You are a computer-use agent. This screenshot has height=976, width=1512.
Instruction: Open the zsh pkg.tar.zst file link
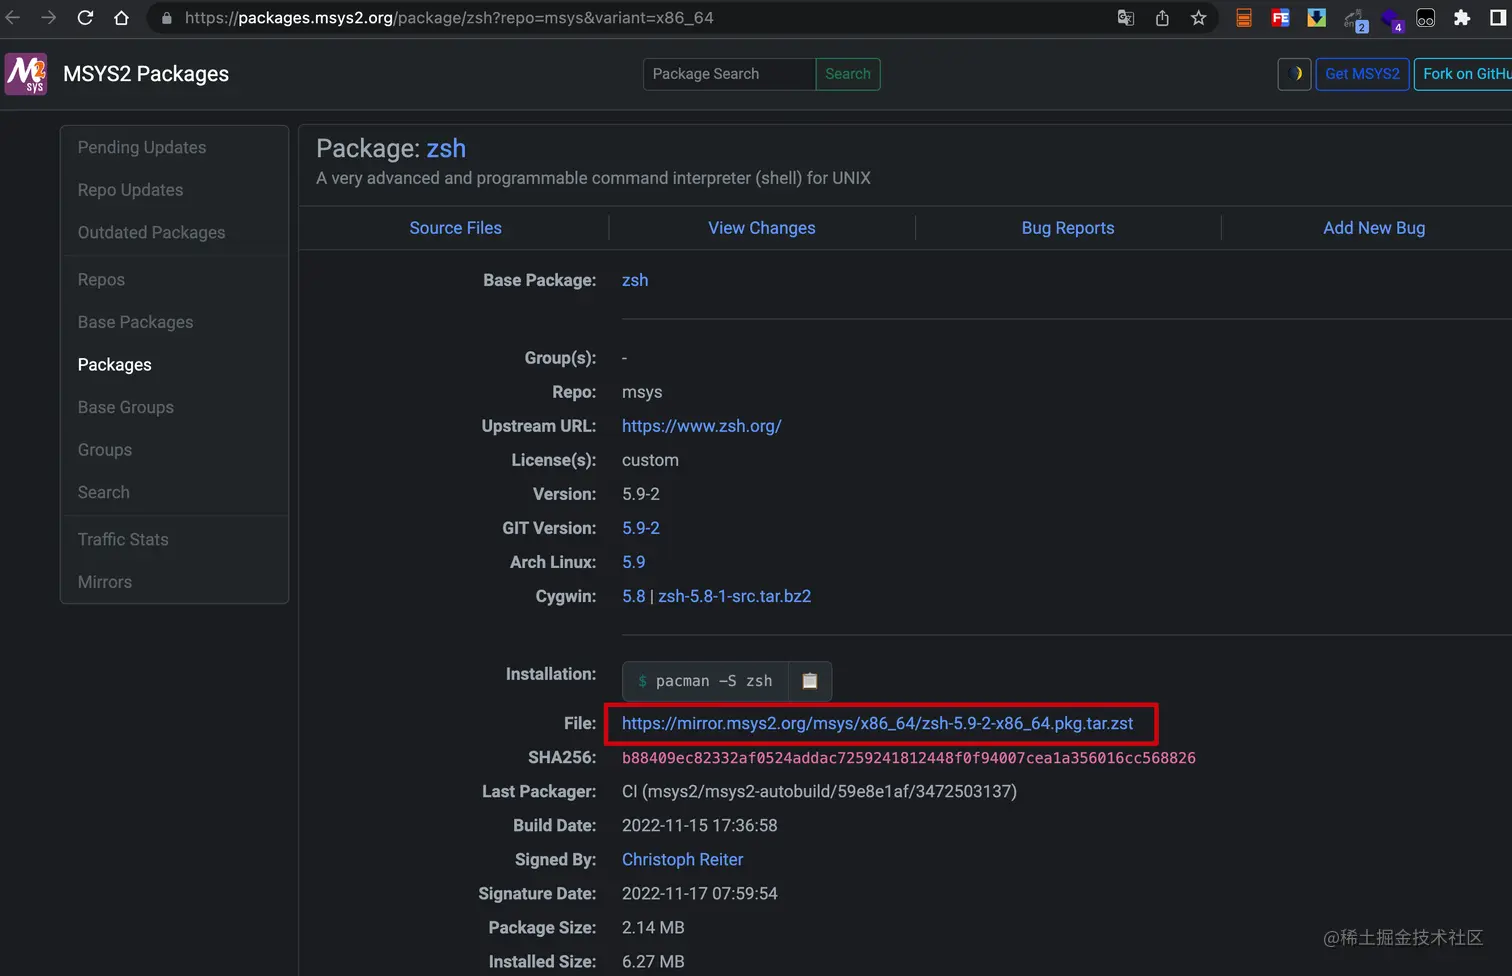point(877,723)
